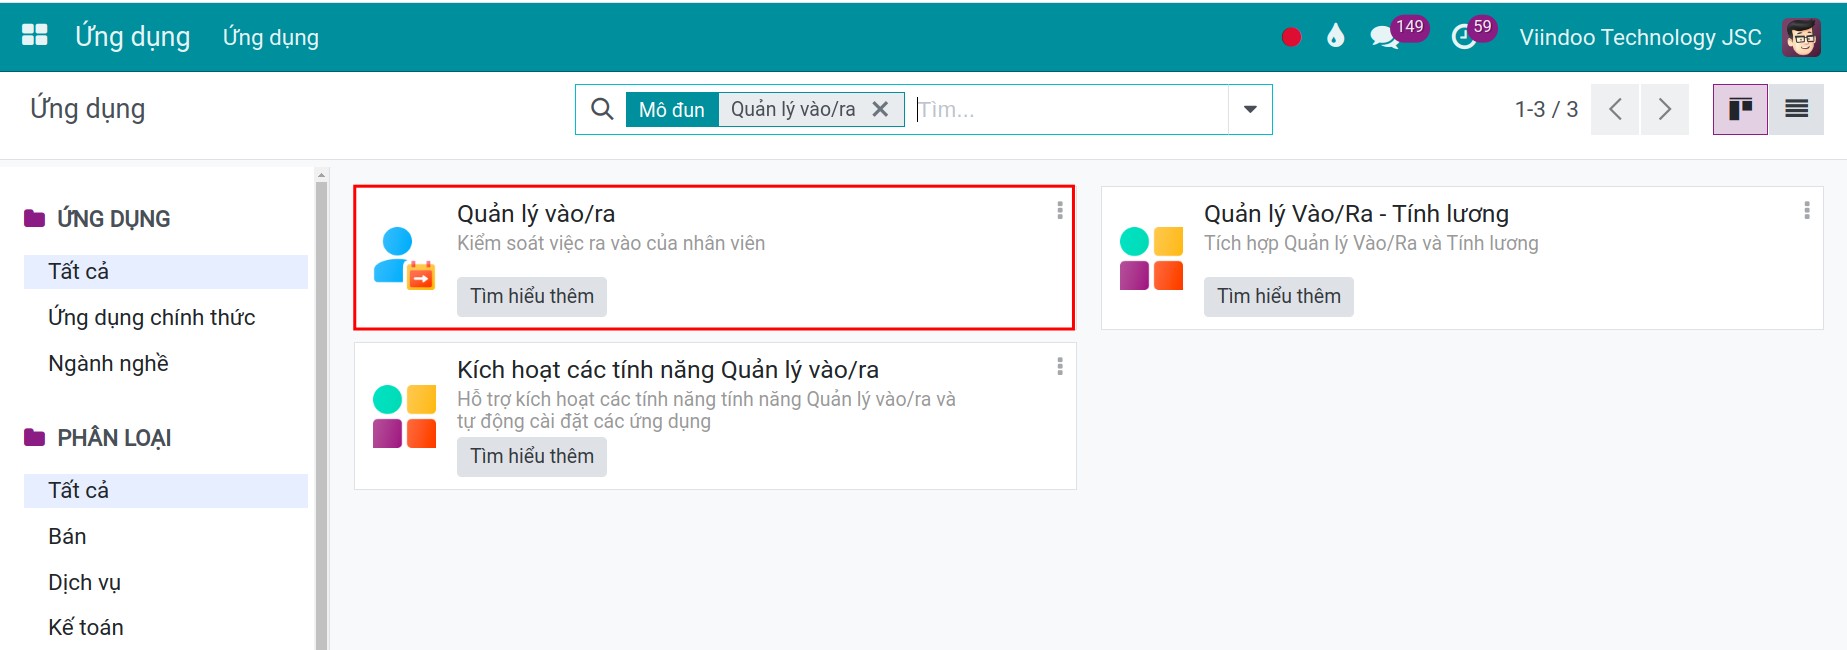This screenshot has height=650, width=1847.
Task: Click description Tích hợp Quản lý Vào/Ra và Tính lương
Action: point(1371,243)
